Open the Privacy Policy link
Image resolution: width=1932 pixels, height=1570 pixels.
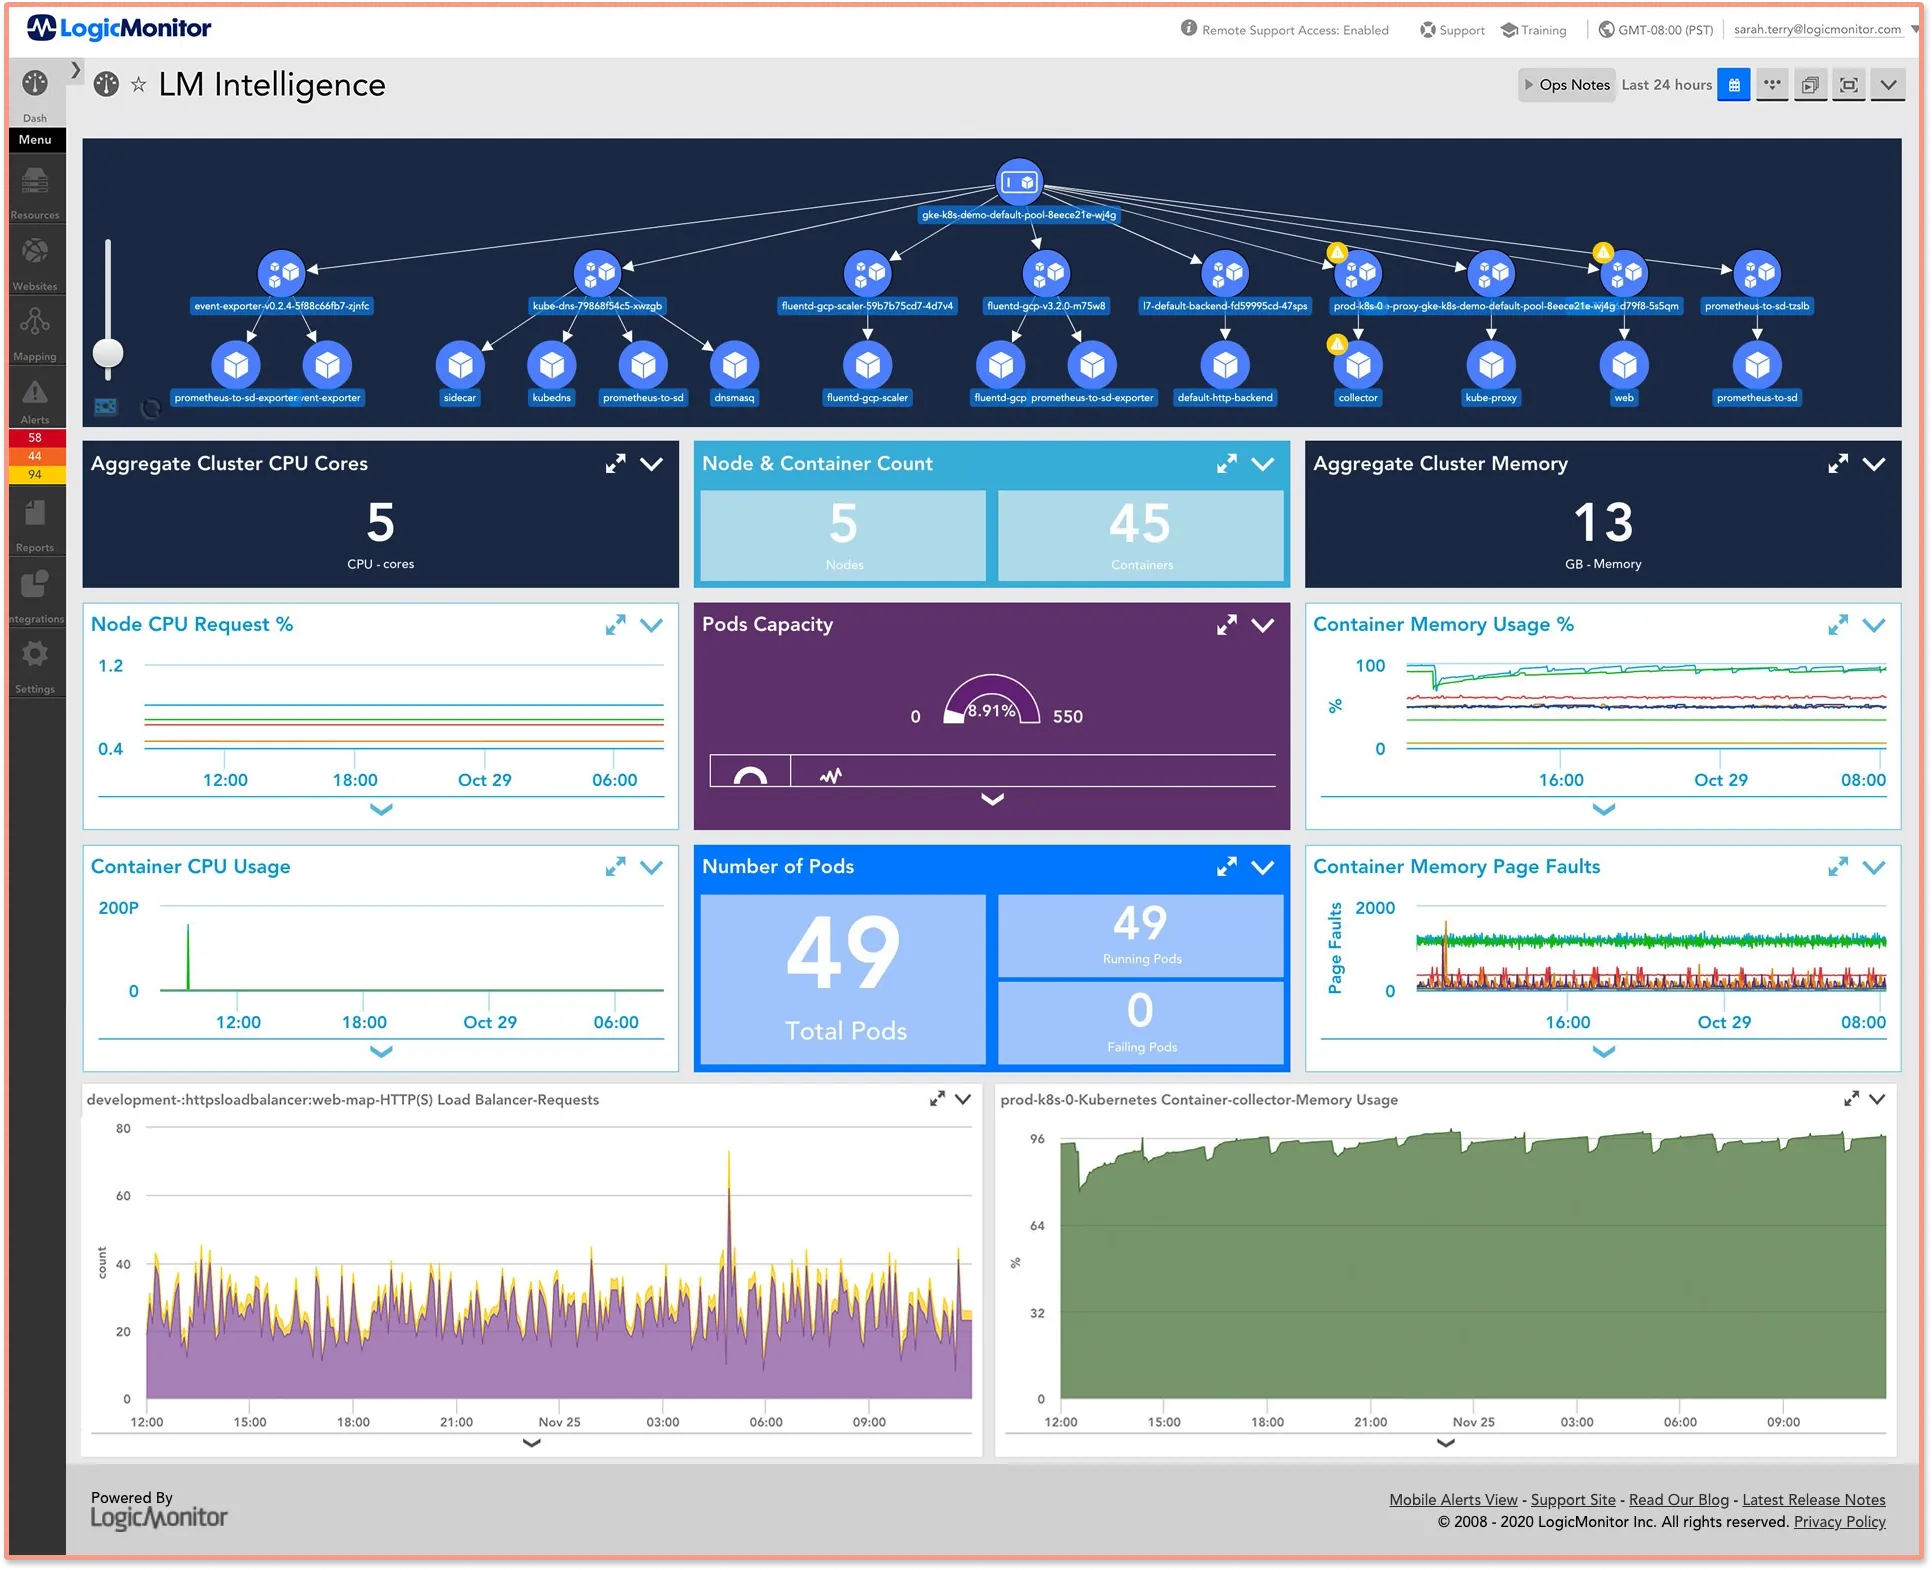[x=1840, y=1522]
